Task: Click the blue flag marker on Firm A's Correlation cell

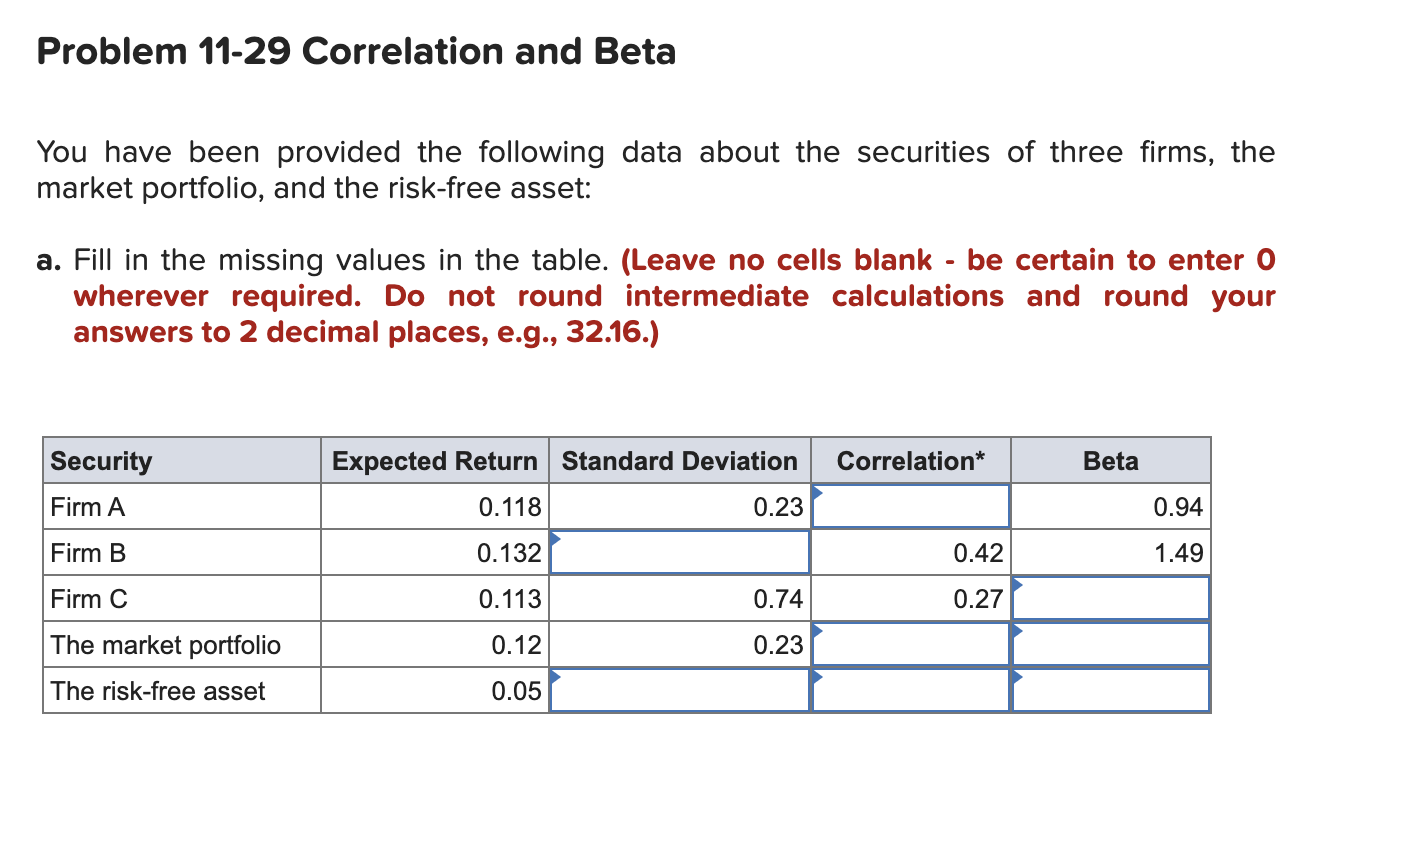Action: (818, 489)
